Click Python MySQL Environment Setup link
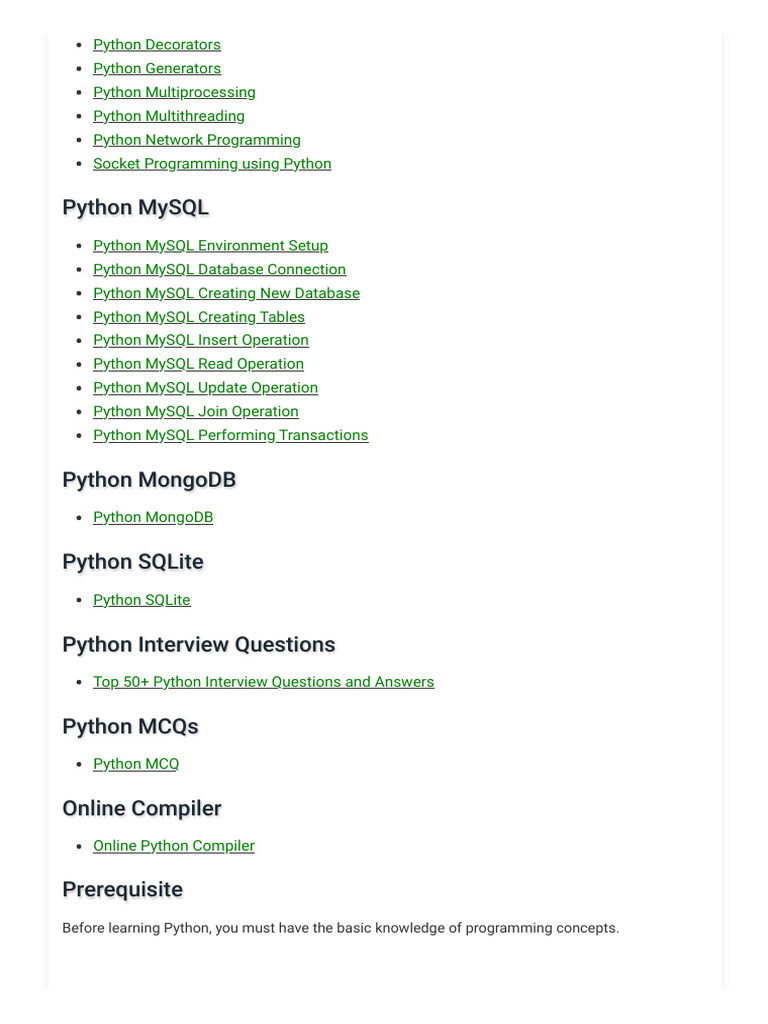The width and height of the screenshot is (768, 1024). 210,246
